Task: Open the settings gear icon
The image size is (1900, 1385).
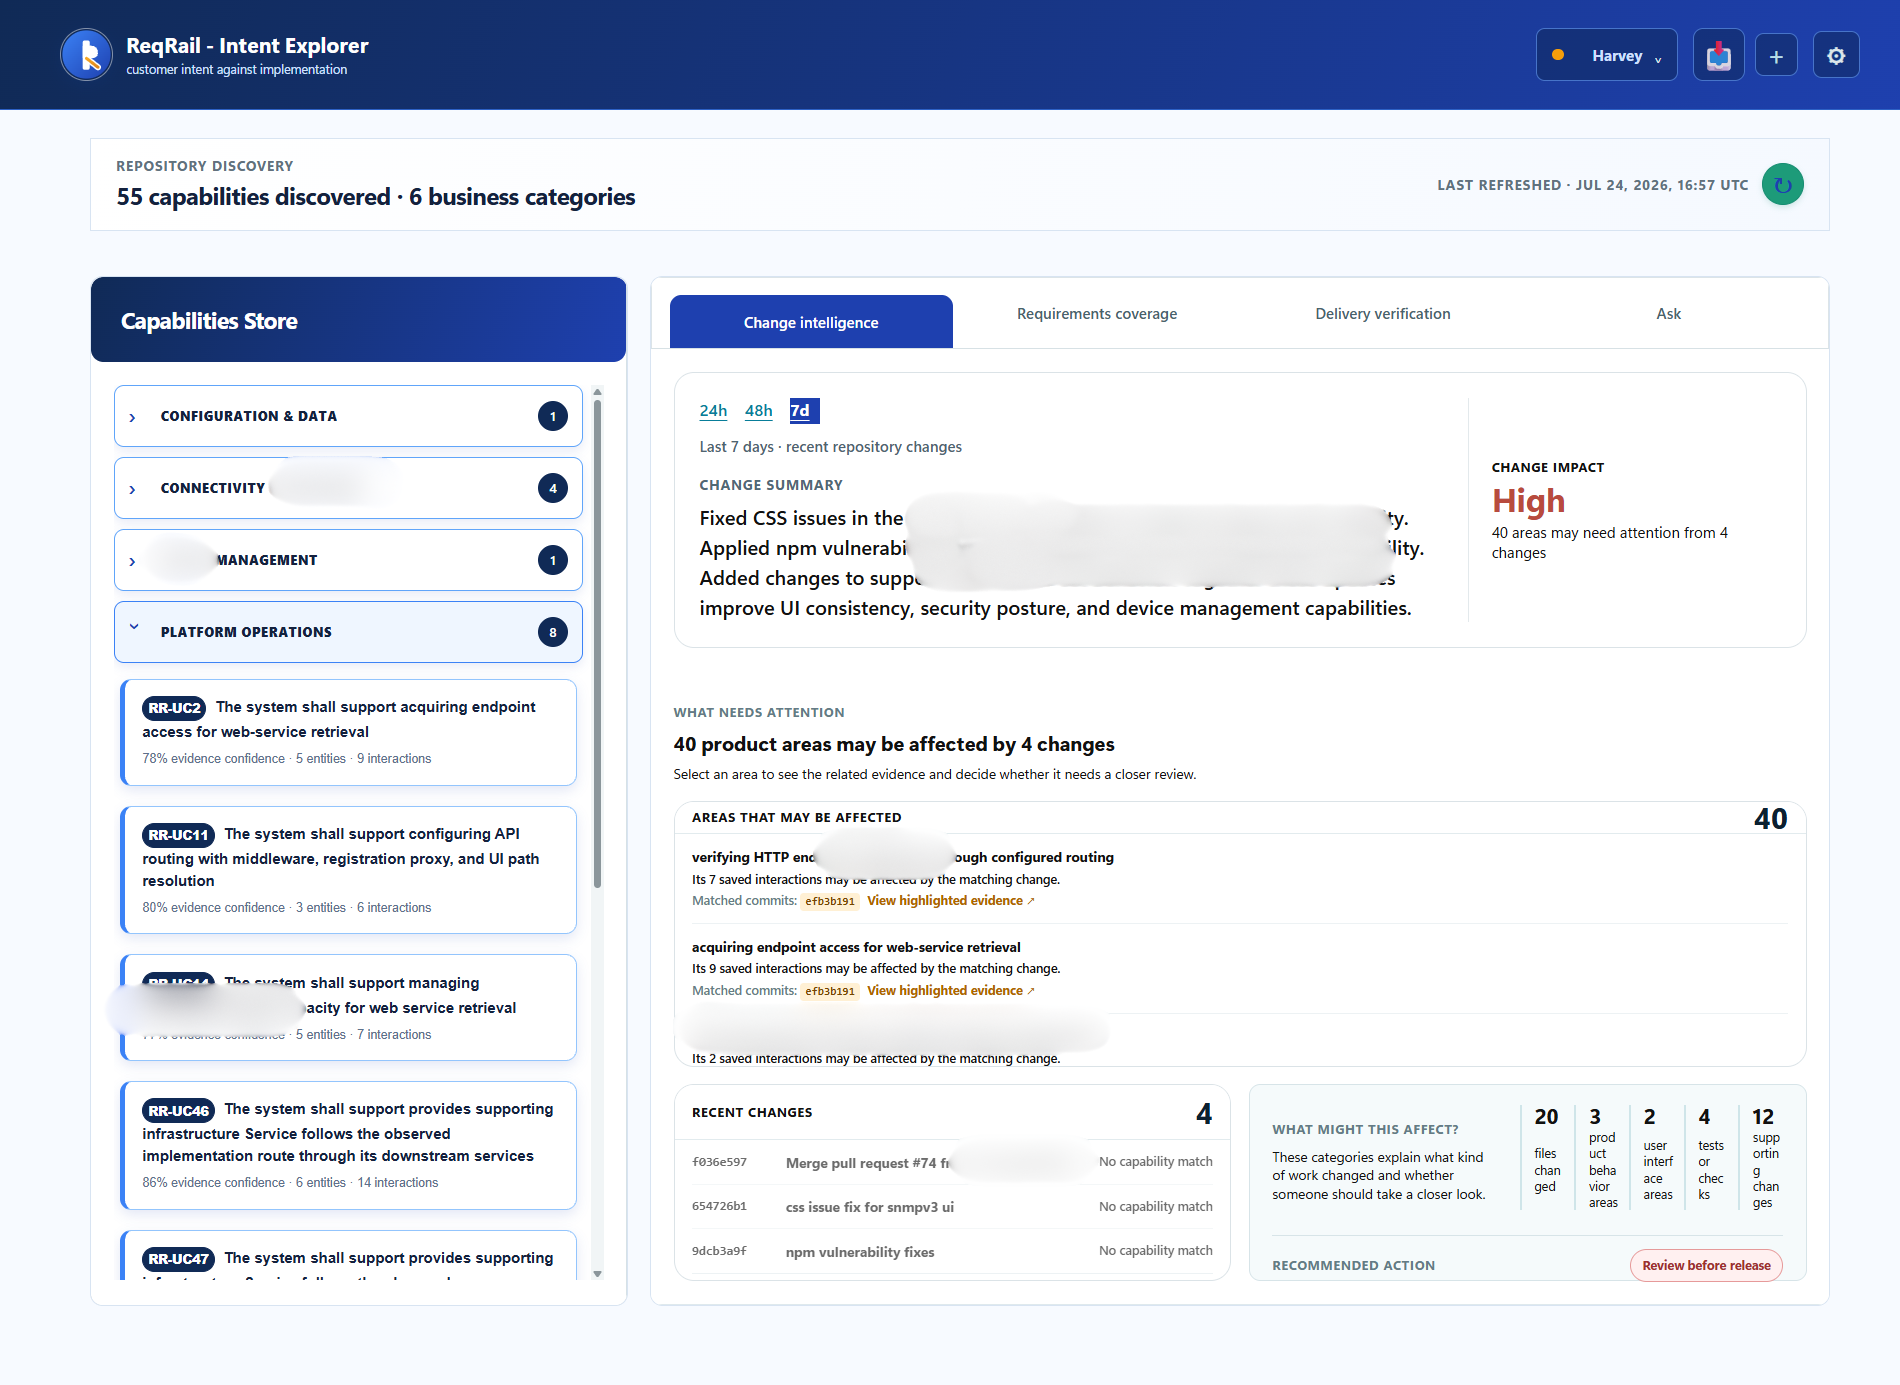Action: [1836, 56]
